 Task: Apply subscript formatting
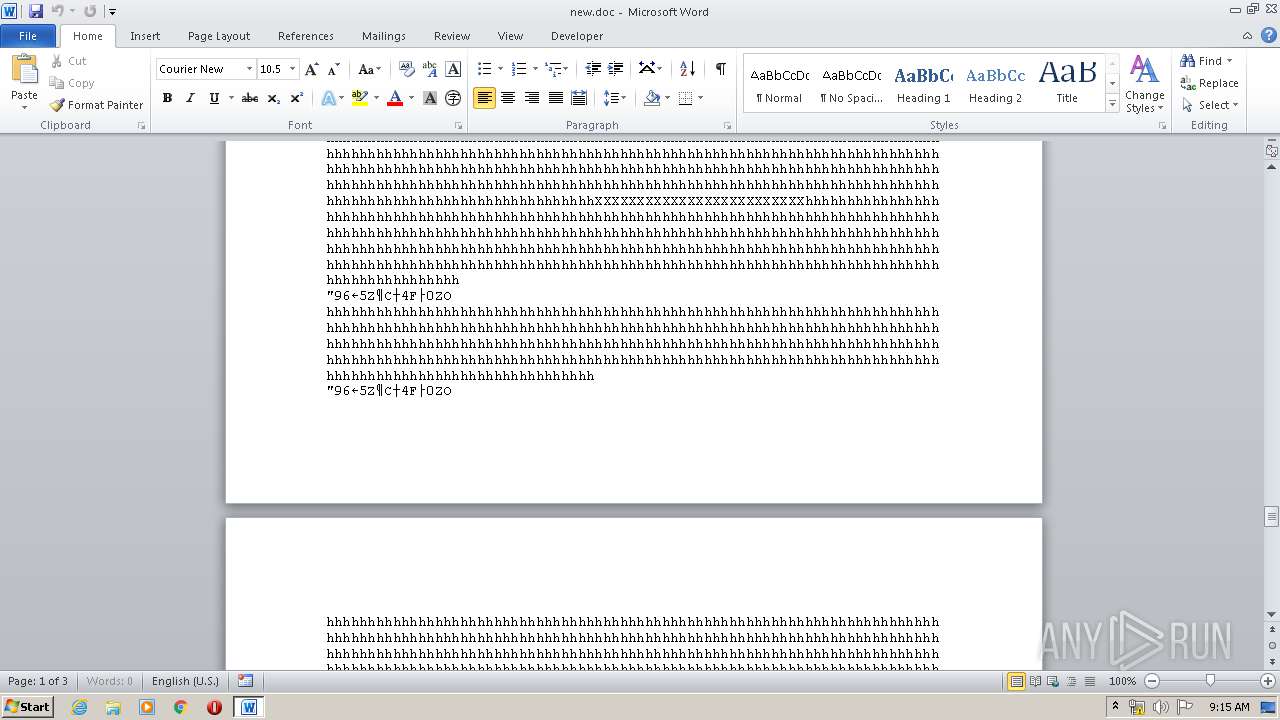(x=273, y=98)
